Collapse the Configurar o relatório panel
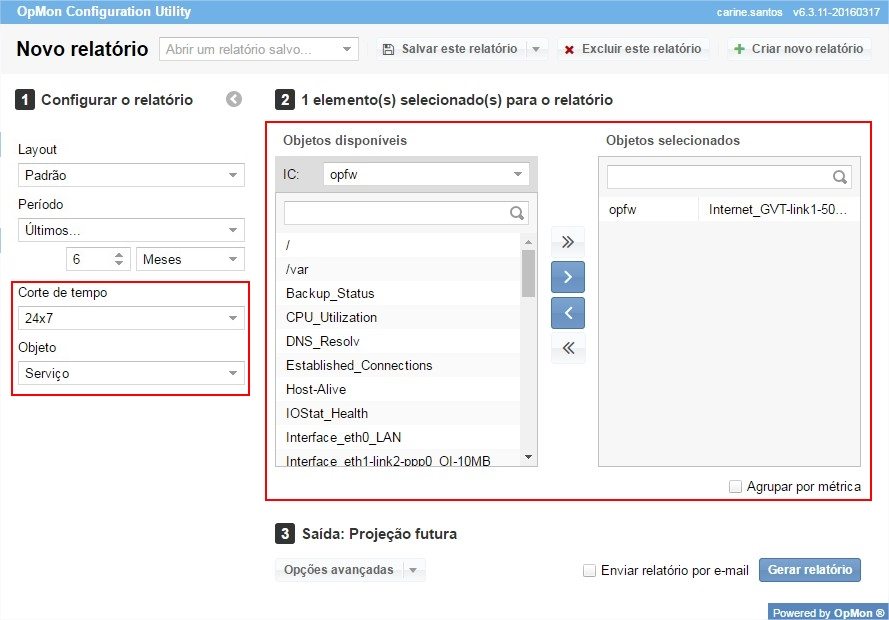 pyautogui.click(x=234, y=99)
